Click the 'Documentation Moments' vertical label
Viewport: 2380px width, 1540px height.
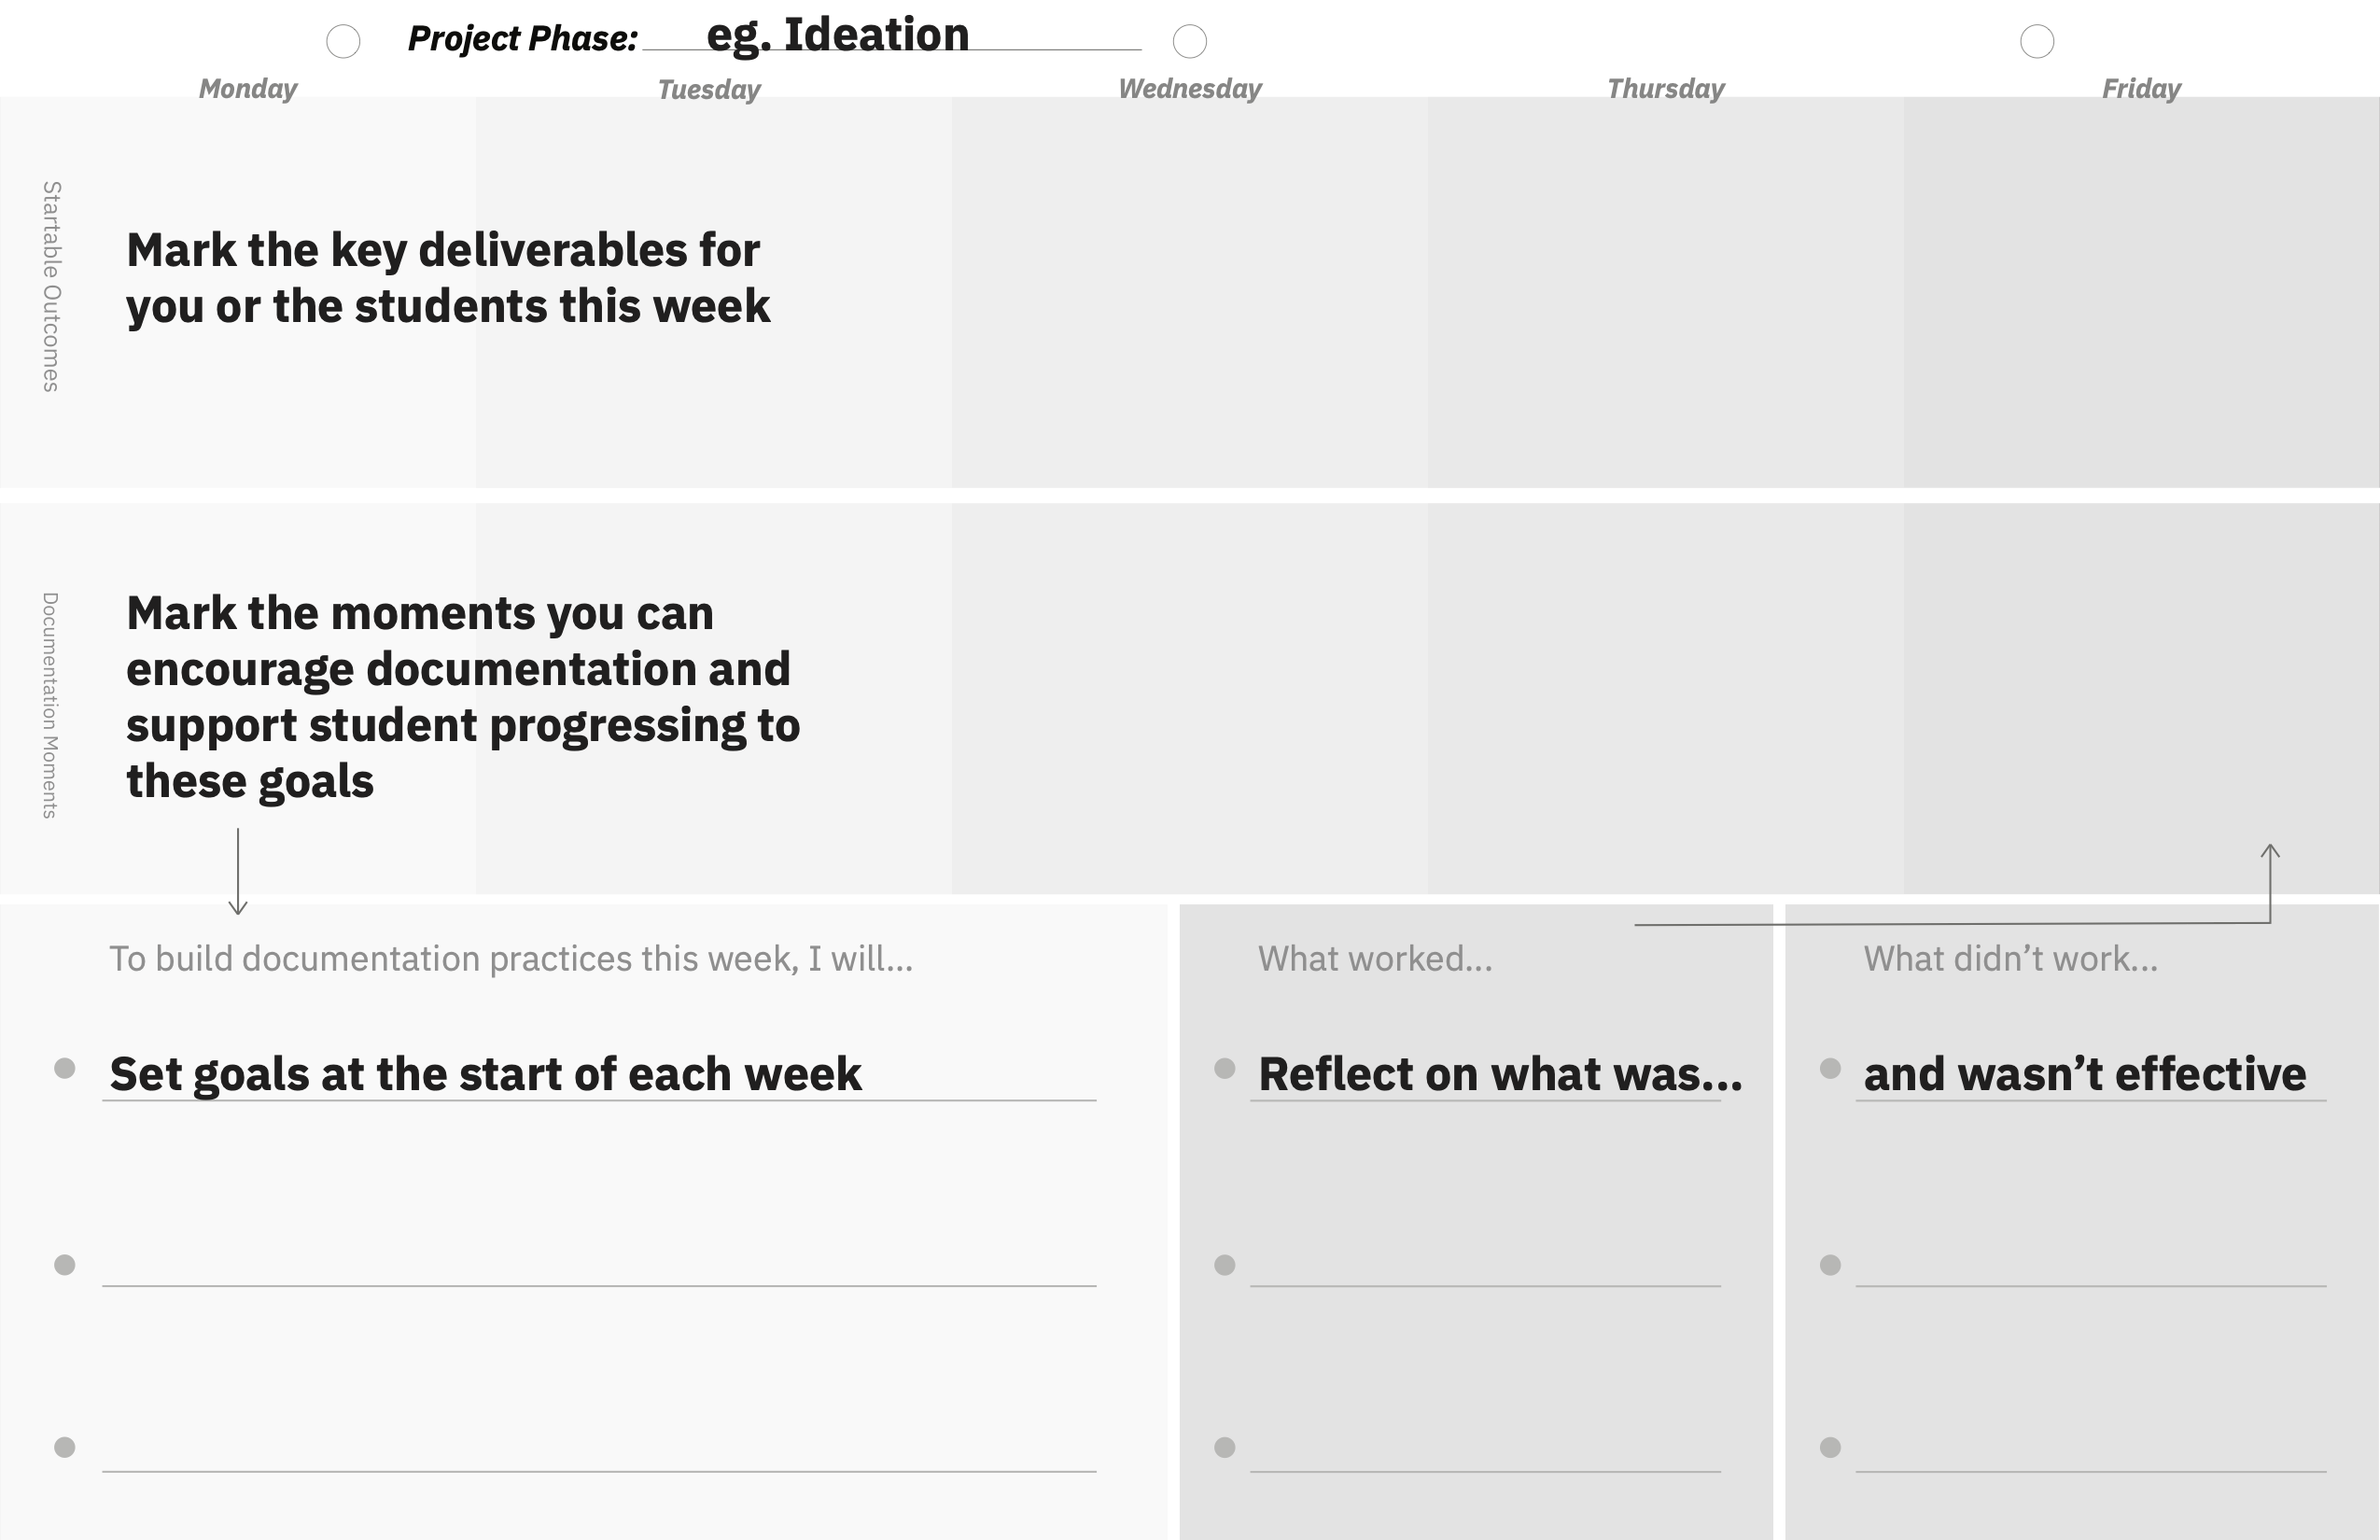50,705
